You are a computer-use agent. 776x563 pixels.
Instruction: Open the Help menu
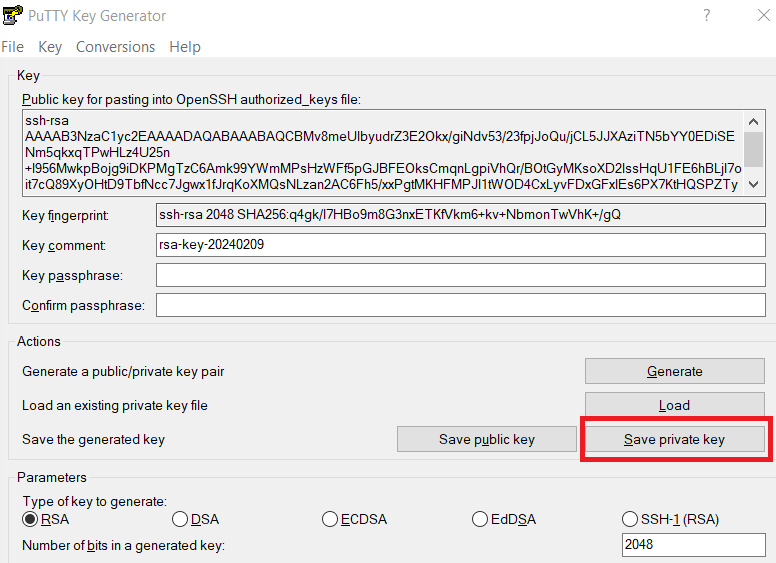[x=185, y=47]
